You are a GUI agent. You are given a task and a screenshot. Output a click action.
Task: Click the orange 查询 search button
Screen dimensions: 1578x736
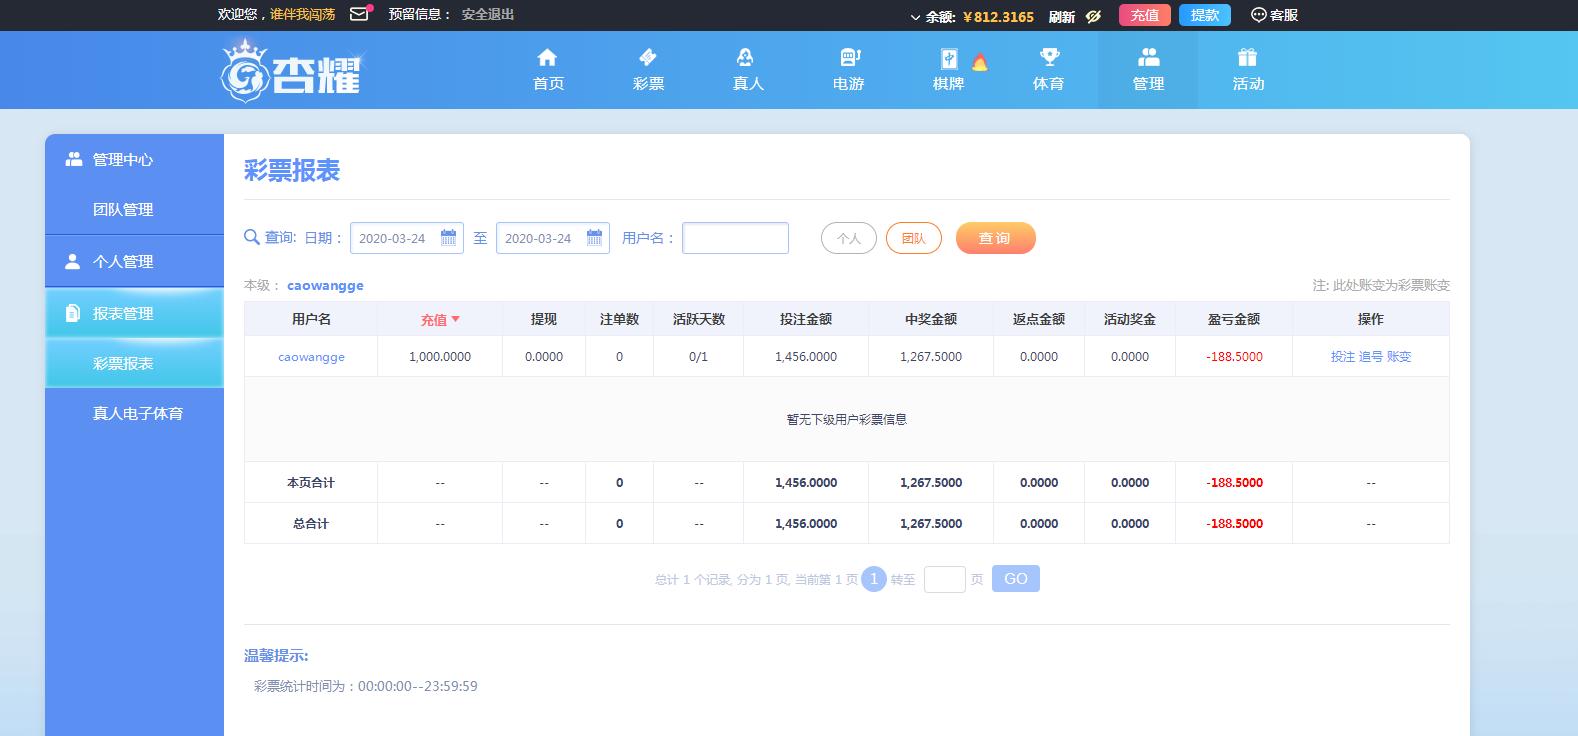pyautogui.click(x=995, y=238)
